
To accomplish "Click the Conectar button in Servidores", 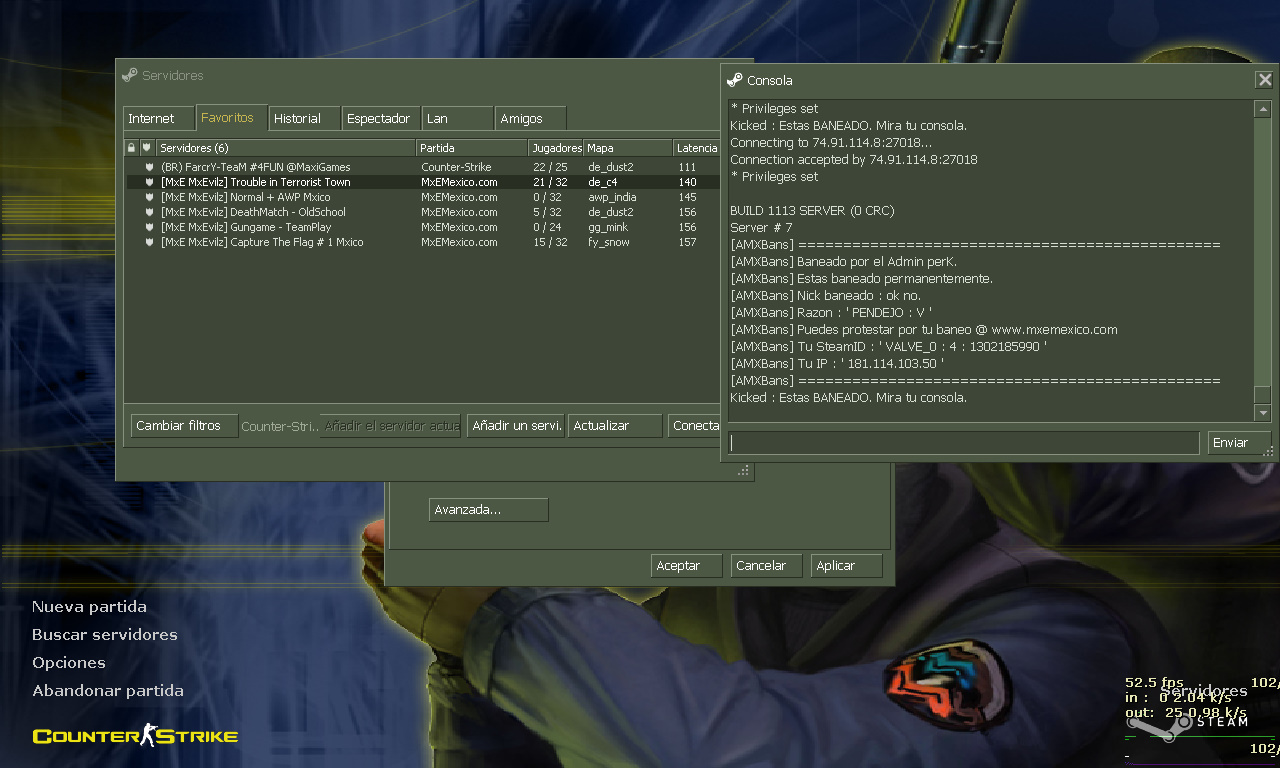I will click(x=694, y=425).
